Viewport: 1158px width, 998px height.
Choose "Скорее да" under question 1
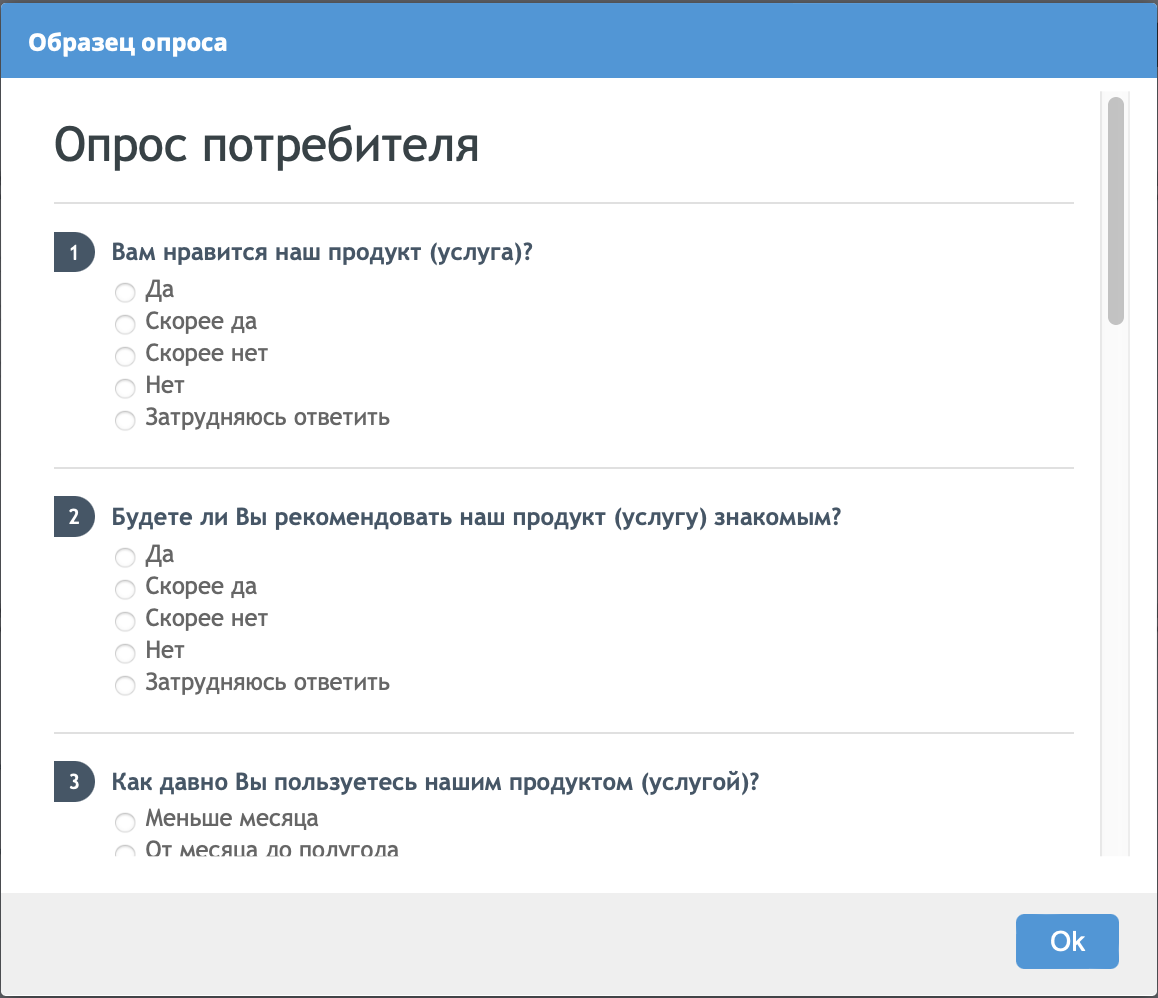click(x=125, y=324)
